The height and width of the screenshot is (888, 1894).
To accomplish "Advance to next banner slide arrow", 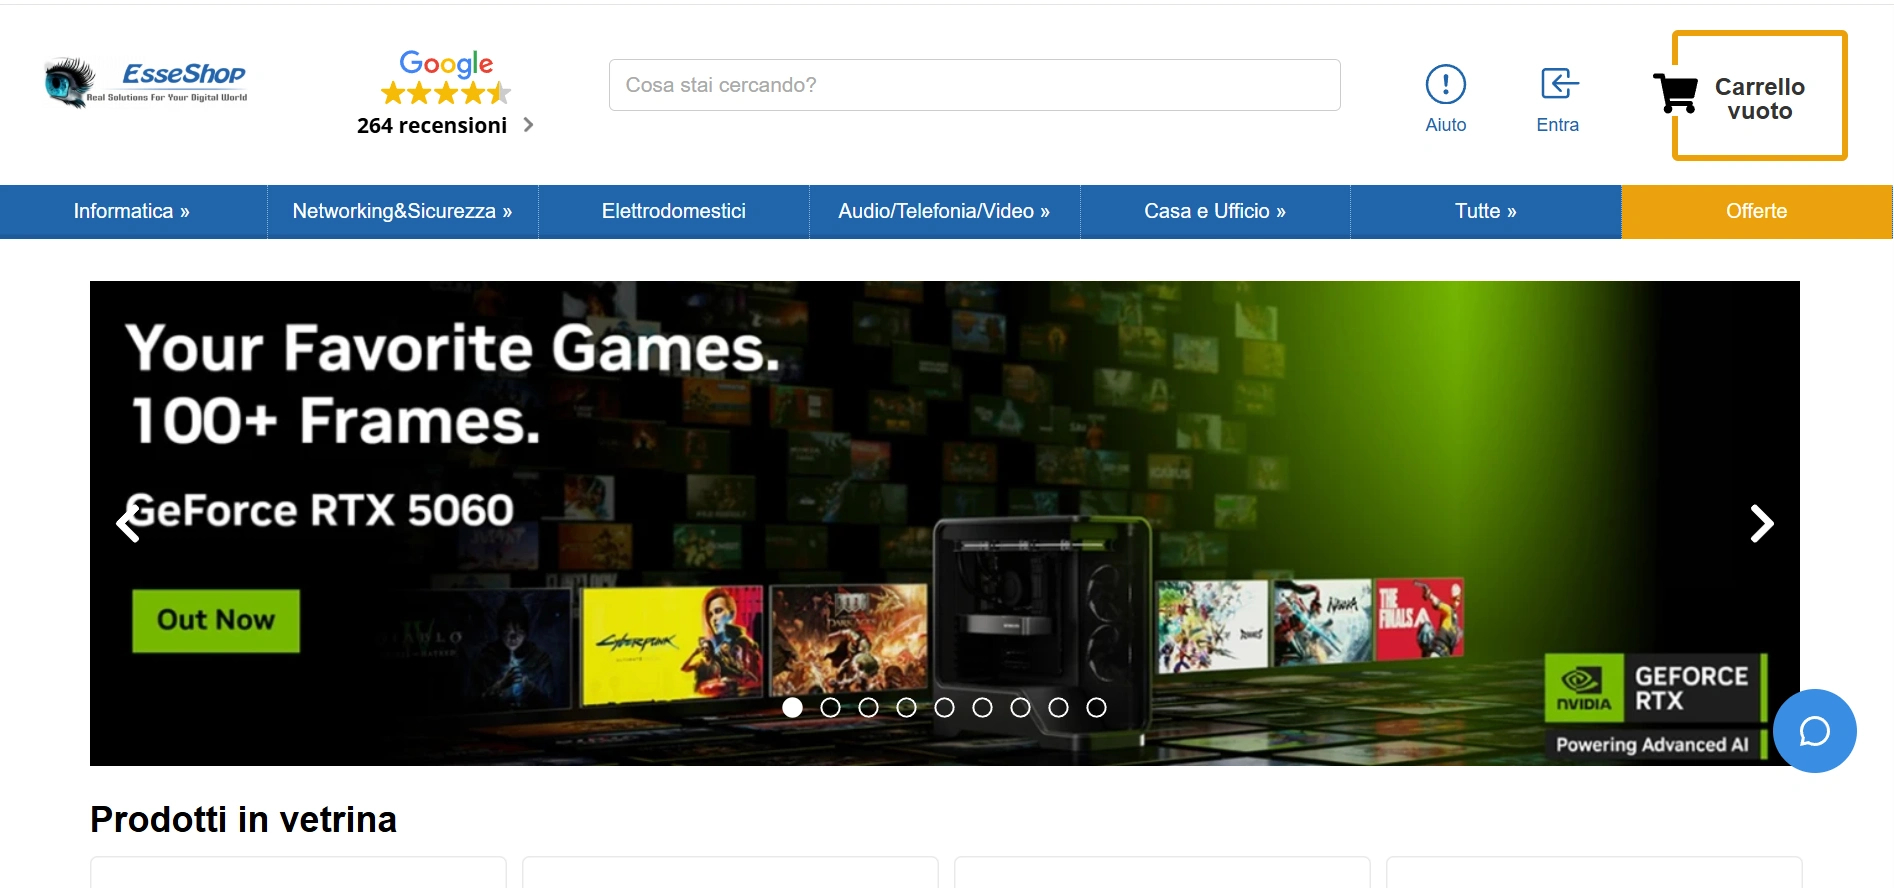I will point(1762,524).
